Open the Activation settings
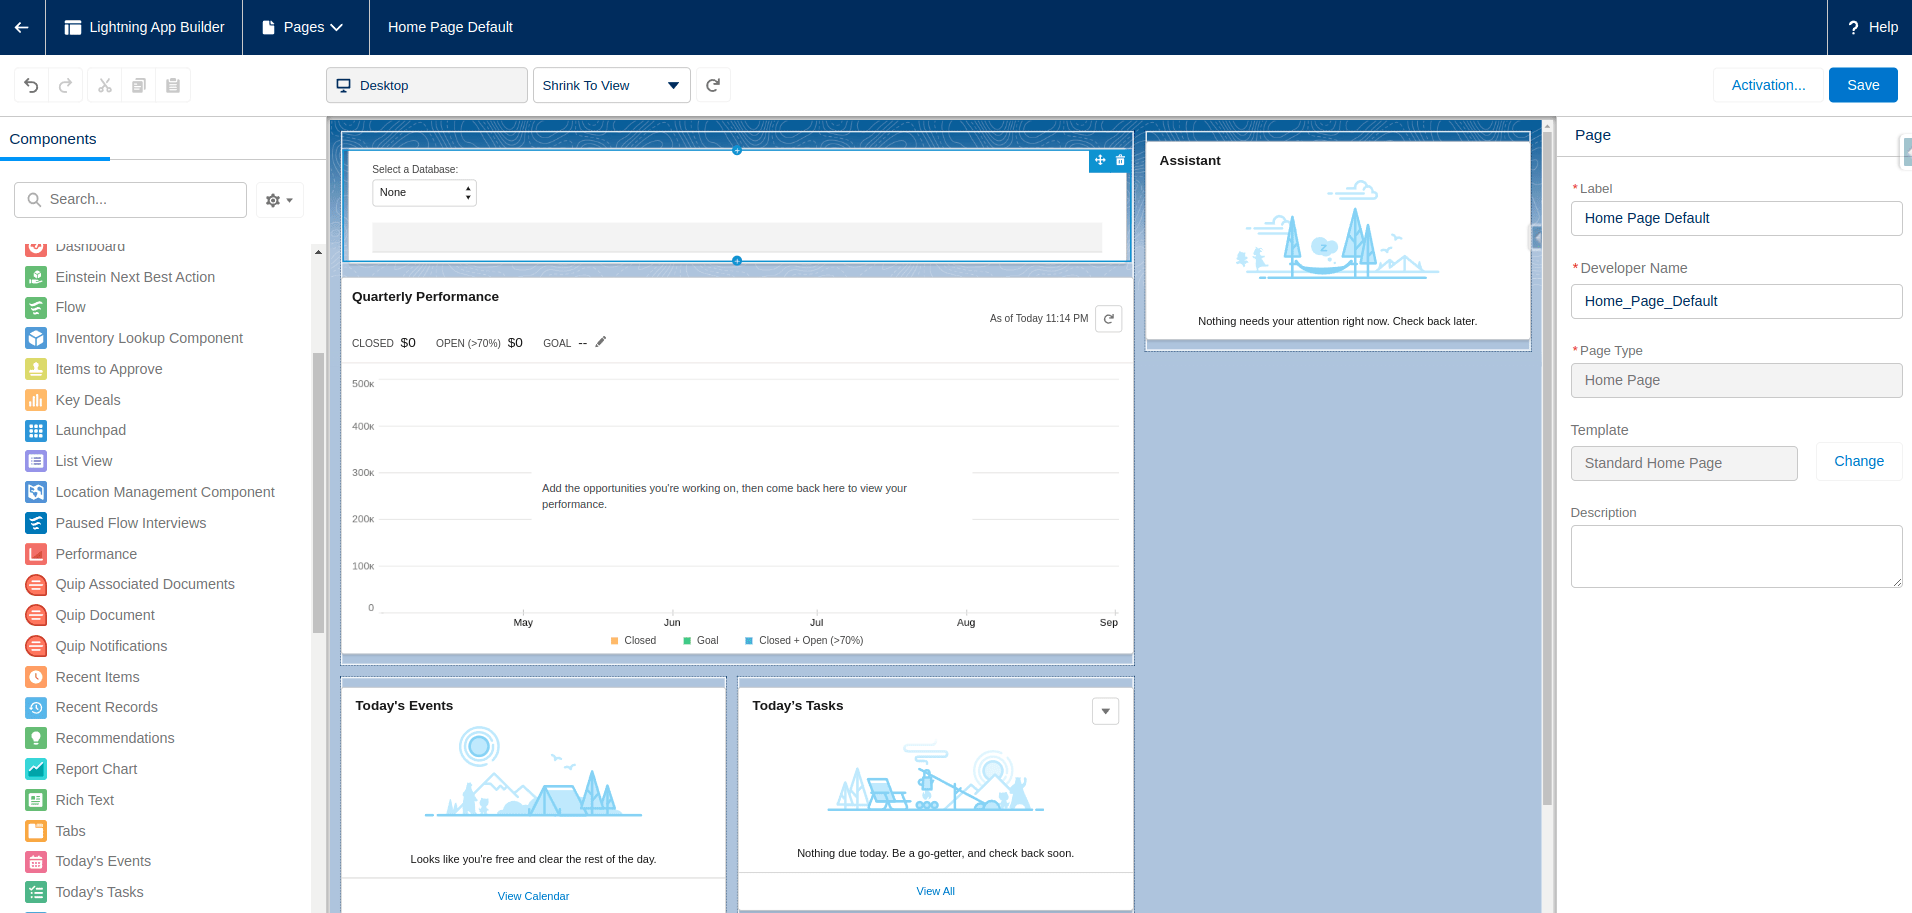1912x913 pixels. coord(1767,85)
